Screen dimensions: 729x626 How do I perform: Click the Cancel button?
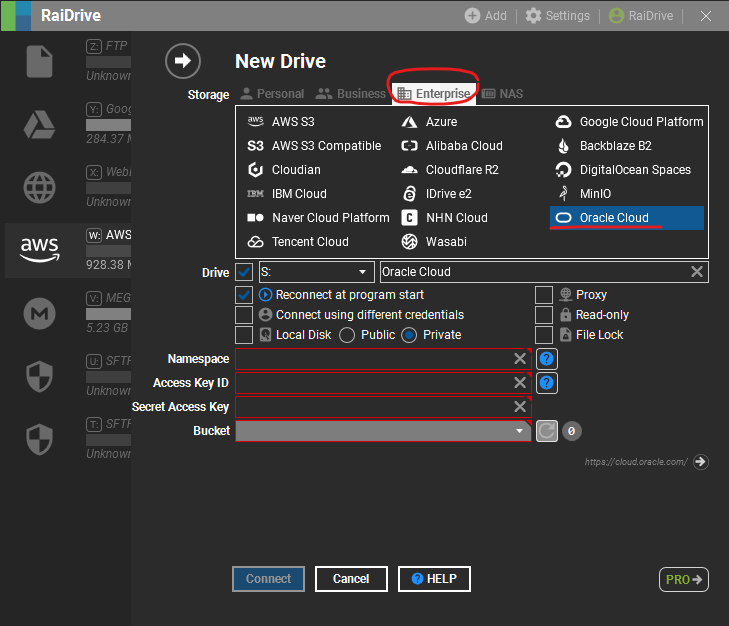click(x=351, y=579)
